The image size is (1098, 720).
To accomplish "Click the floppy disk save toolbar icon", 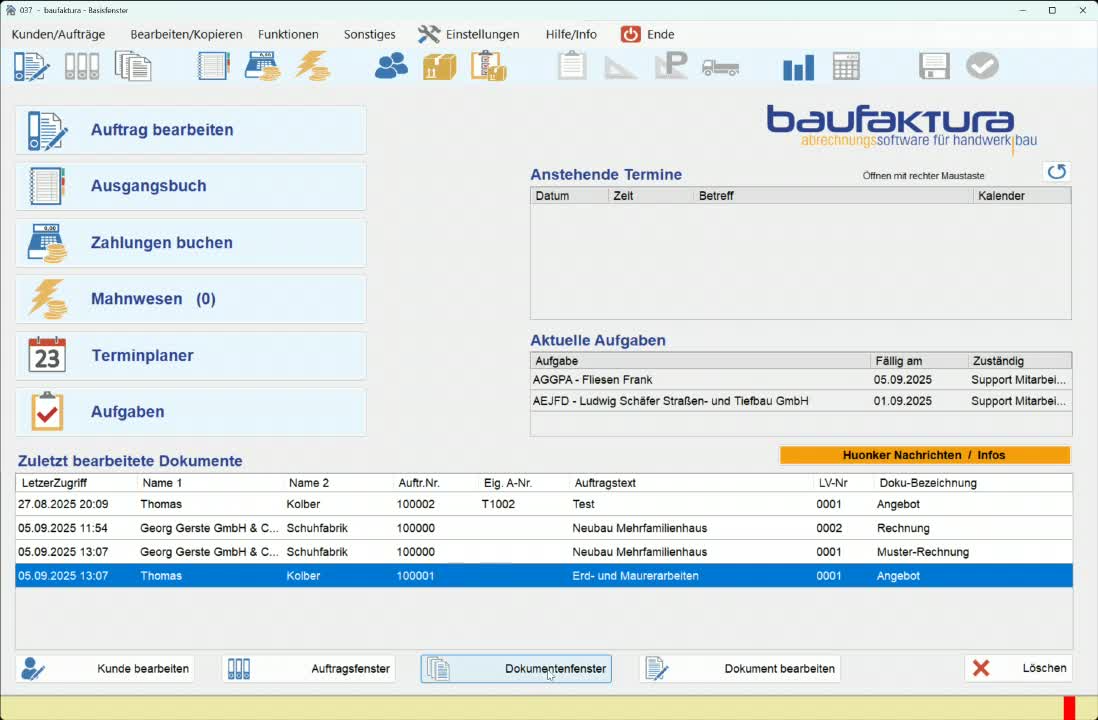I will 934,67.
